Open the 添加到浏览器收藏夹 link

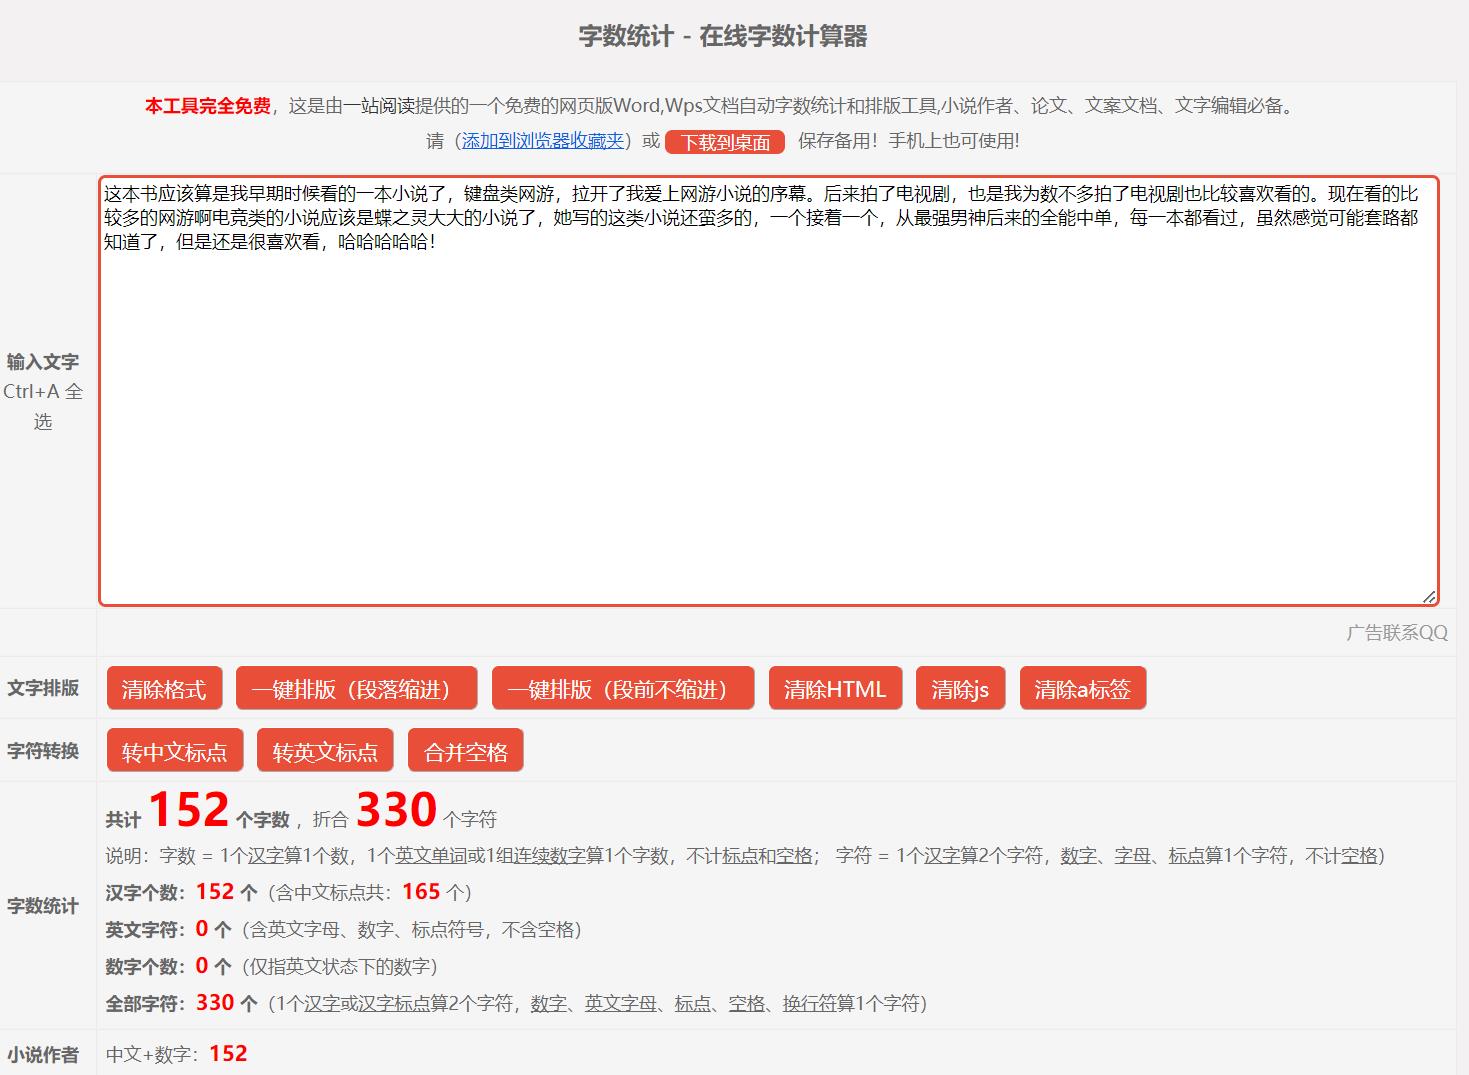coord(543,141)
